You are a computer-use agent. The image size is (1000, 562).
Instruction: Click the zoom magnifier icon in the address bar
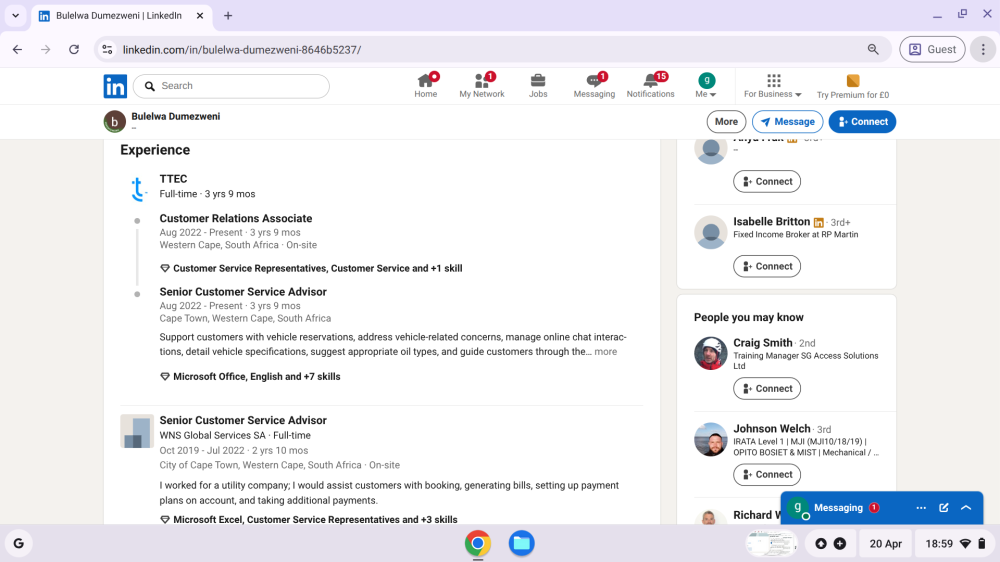(873, 49)
